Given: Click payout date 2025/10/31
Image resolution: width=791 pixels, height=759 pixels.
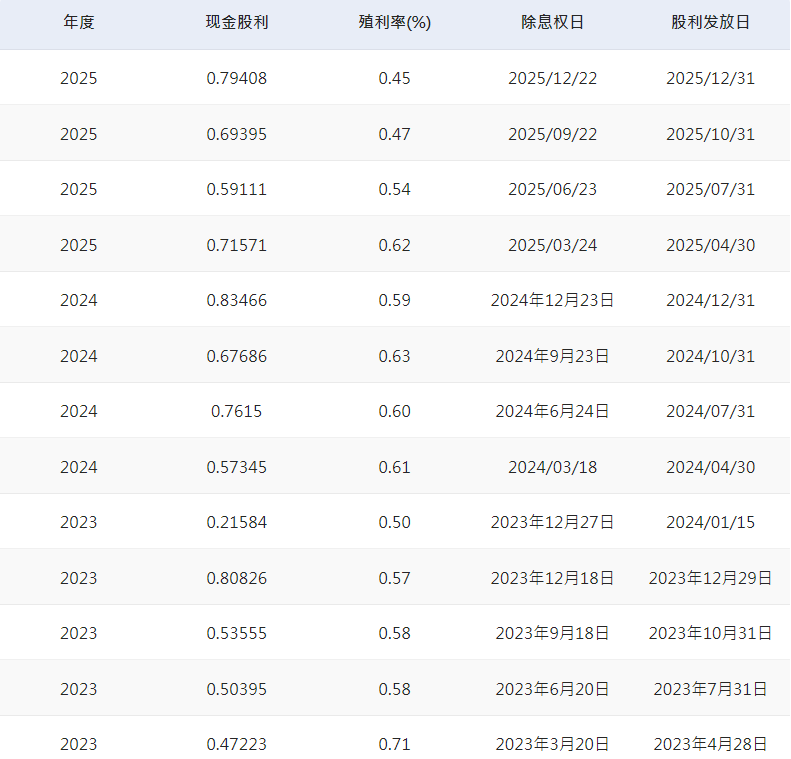Looking at the screenshot, I should tap(710, 134).
